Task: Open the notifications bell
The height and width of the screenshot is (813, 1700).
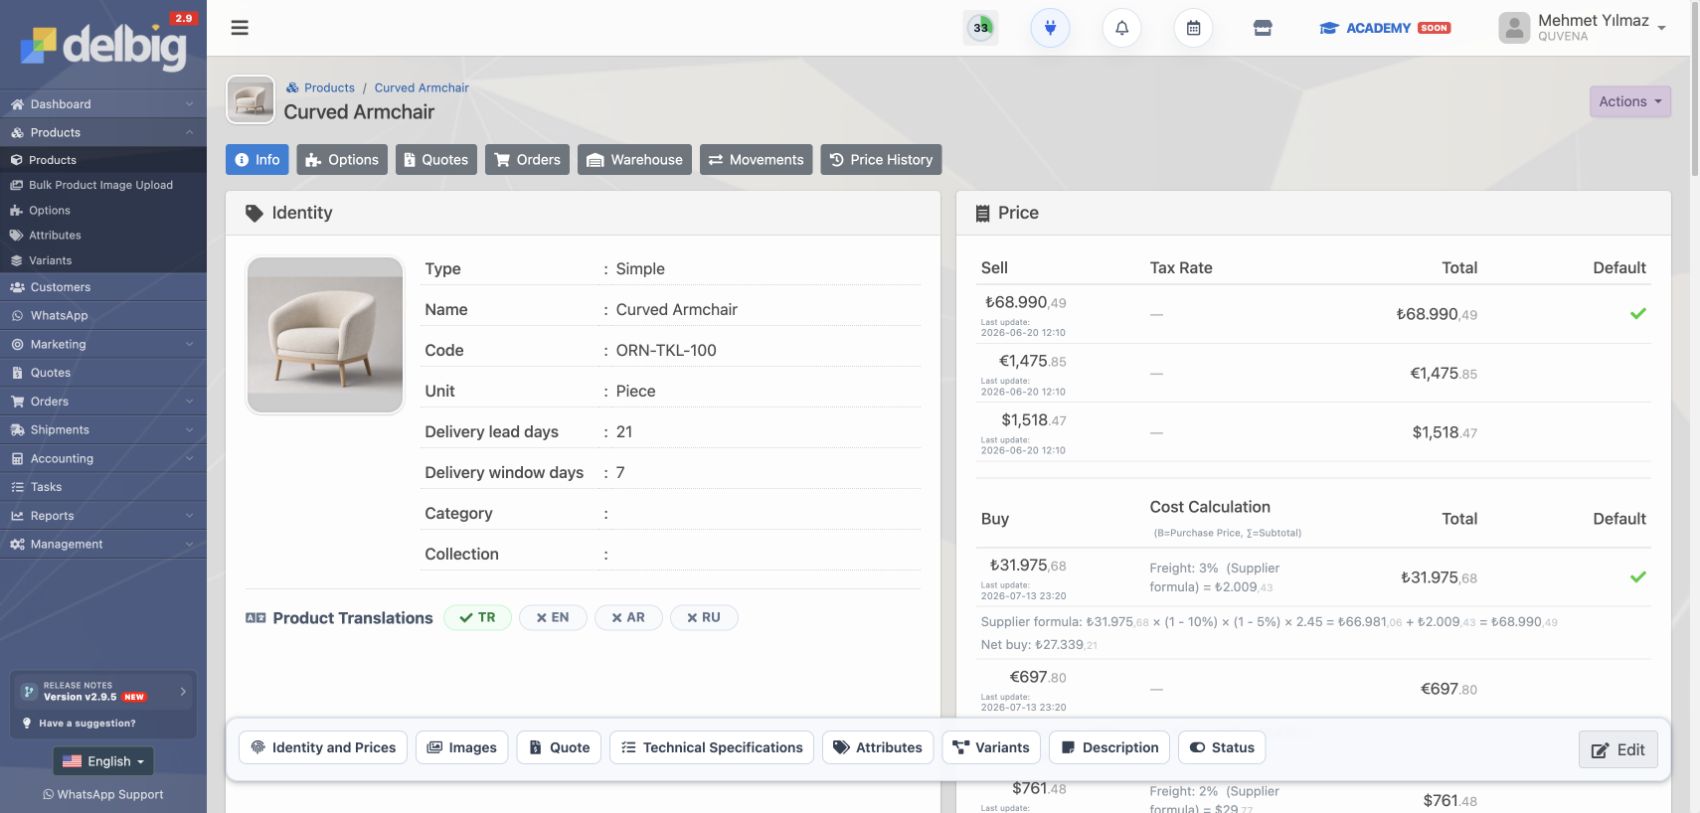Action: click(1121, 28)
